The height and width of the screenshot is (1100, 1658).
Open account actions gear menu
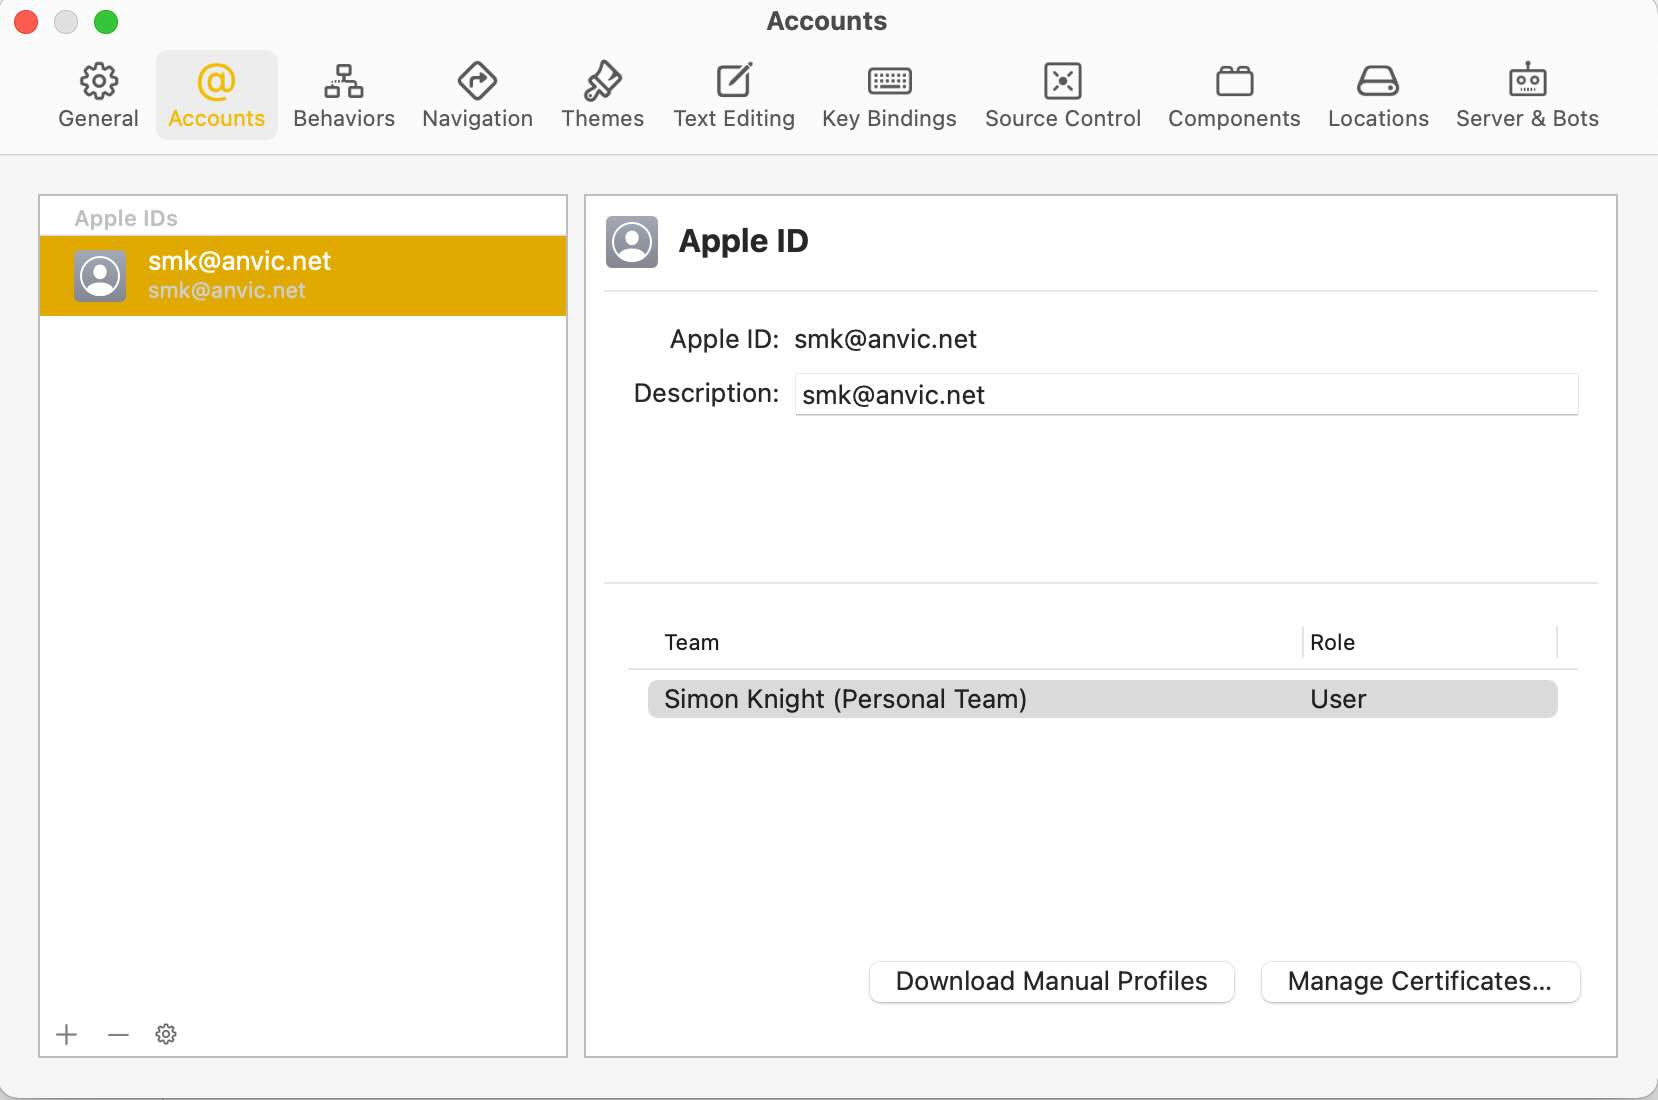pos(166,1034)
